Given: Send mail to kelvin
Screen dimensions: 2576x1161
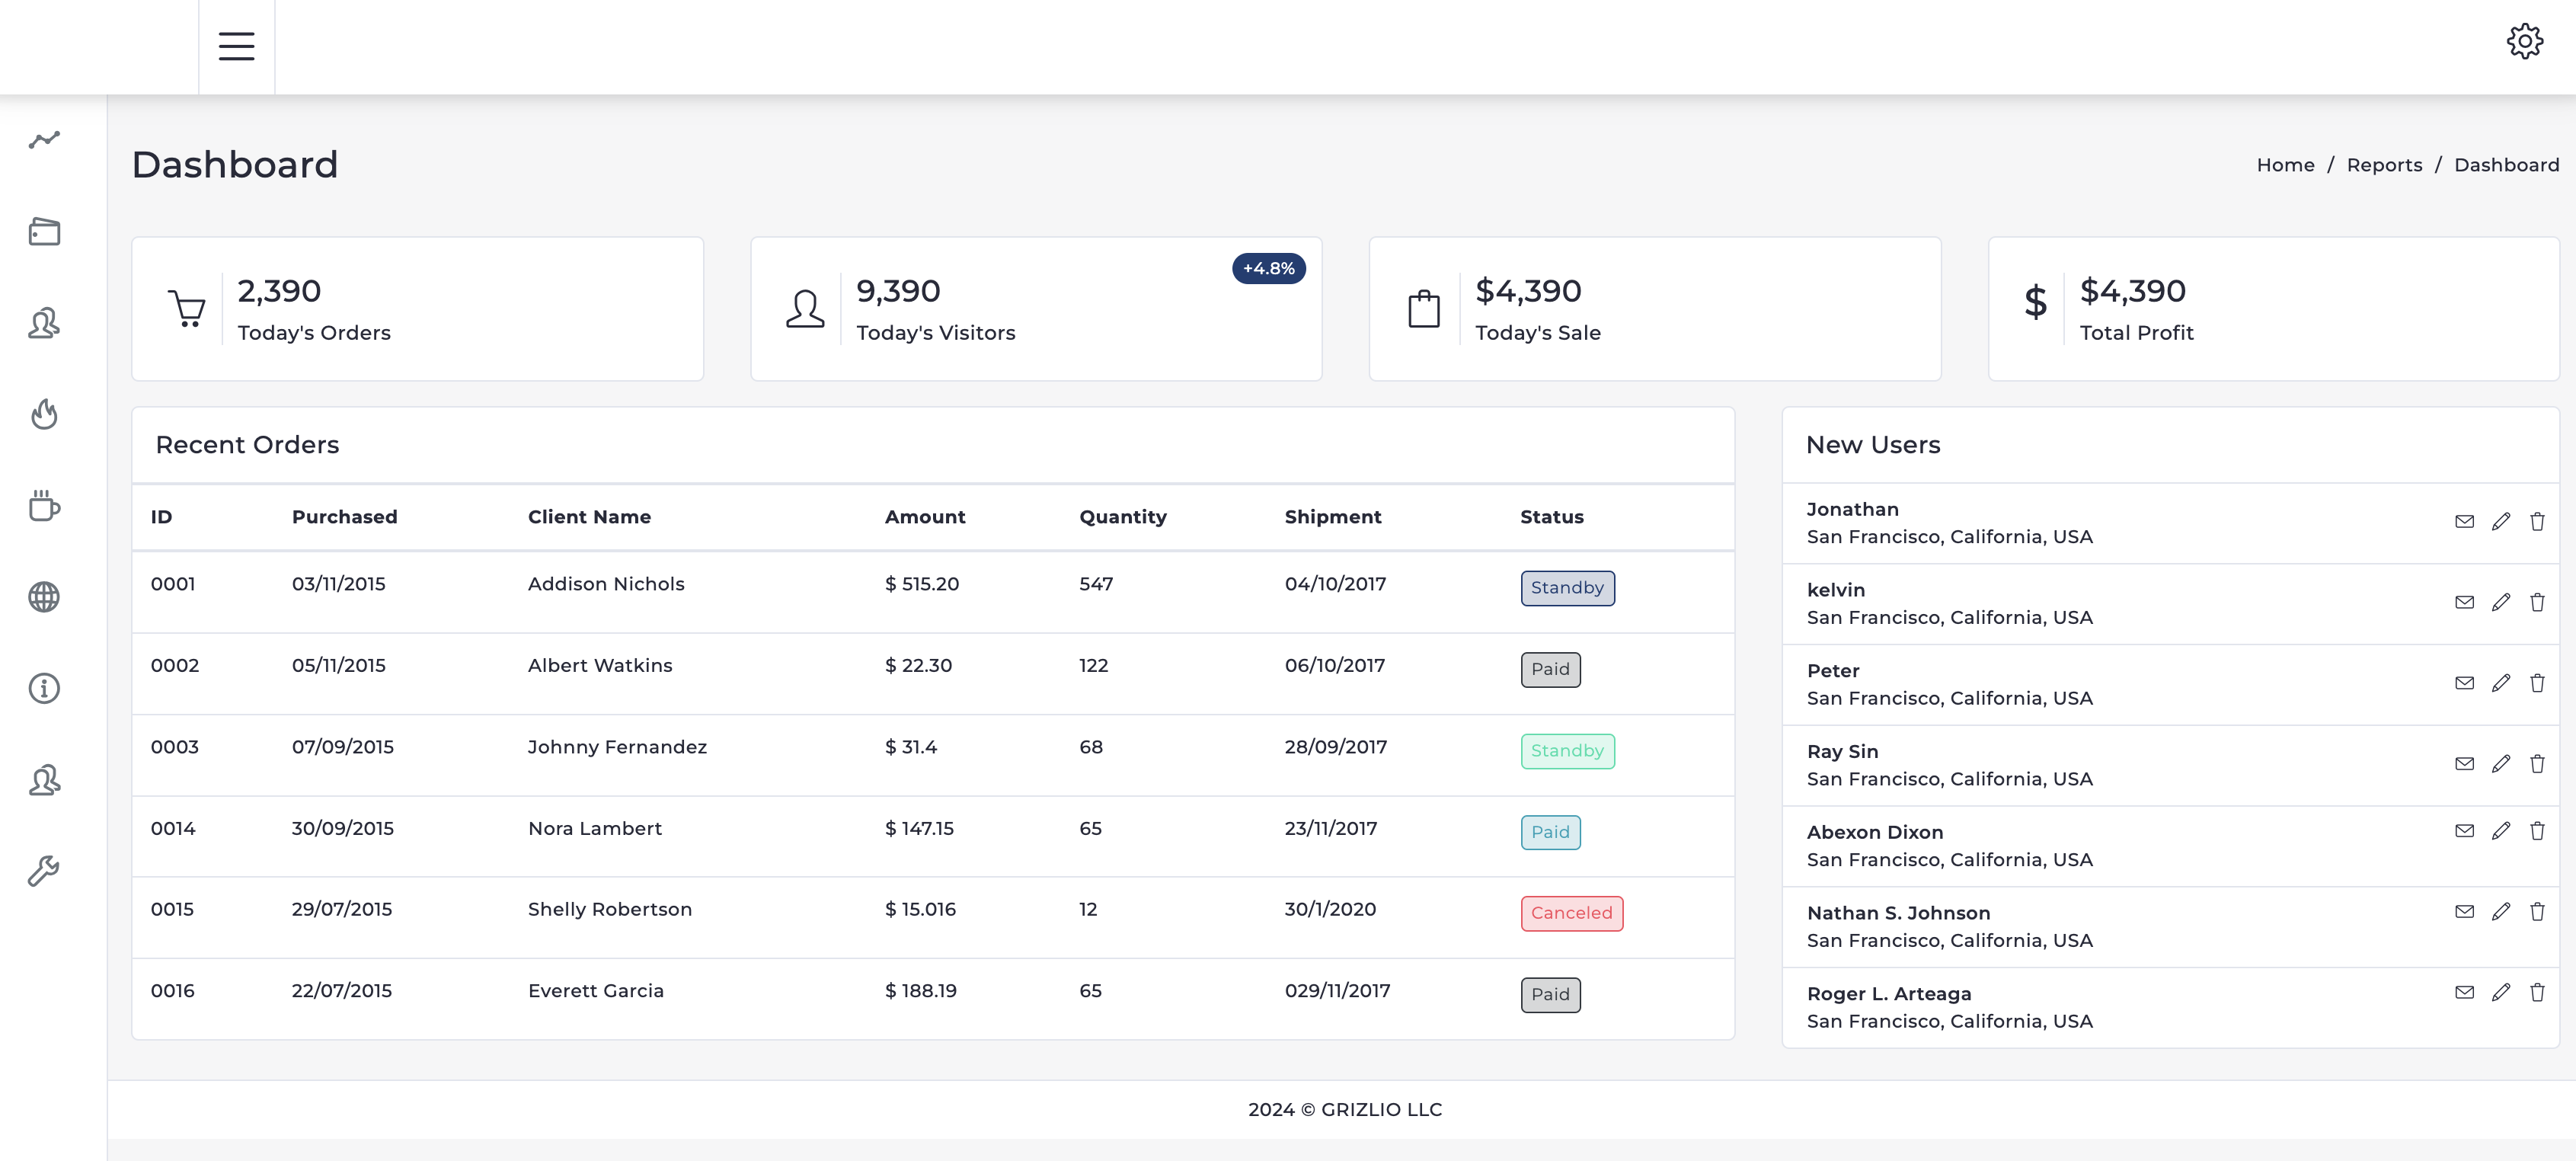Looking at the screenshot, I should pos(2464,602).
